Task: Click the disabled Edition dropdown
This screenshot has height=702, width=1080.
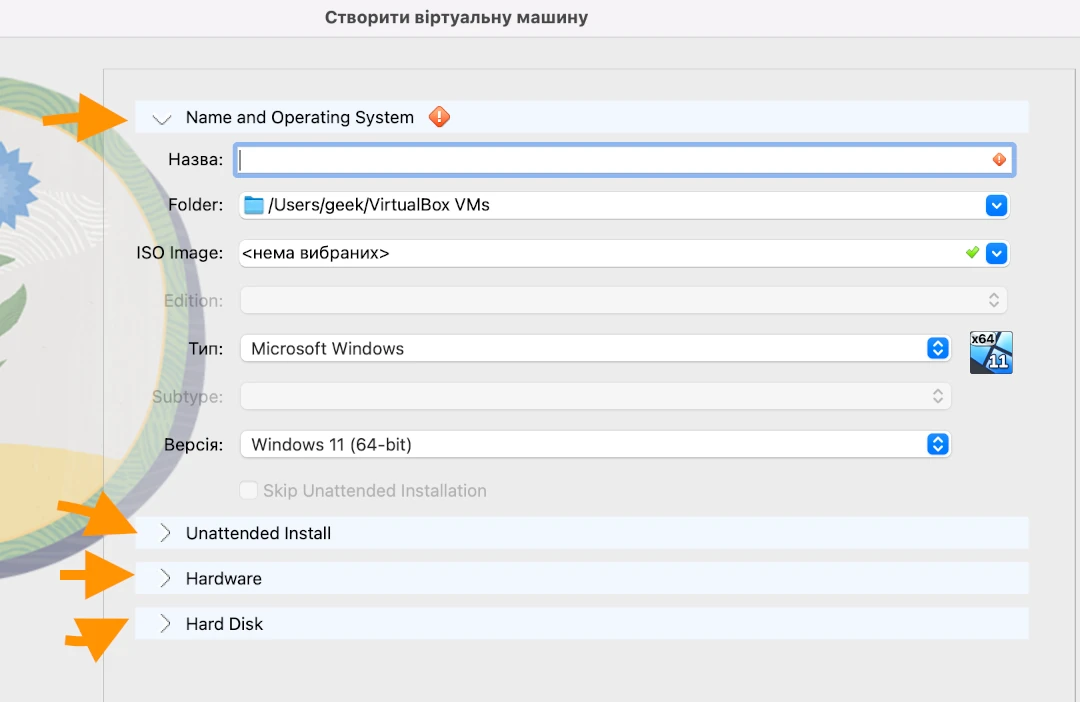Action: pos(623,300)
